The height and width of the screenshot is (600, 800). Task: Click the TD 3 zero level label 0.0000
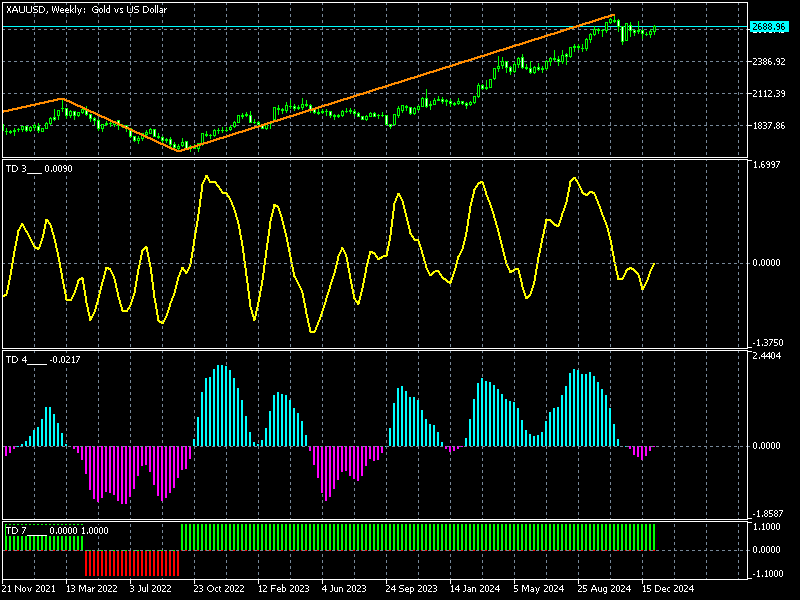[766, 263]
